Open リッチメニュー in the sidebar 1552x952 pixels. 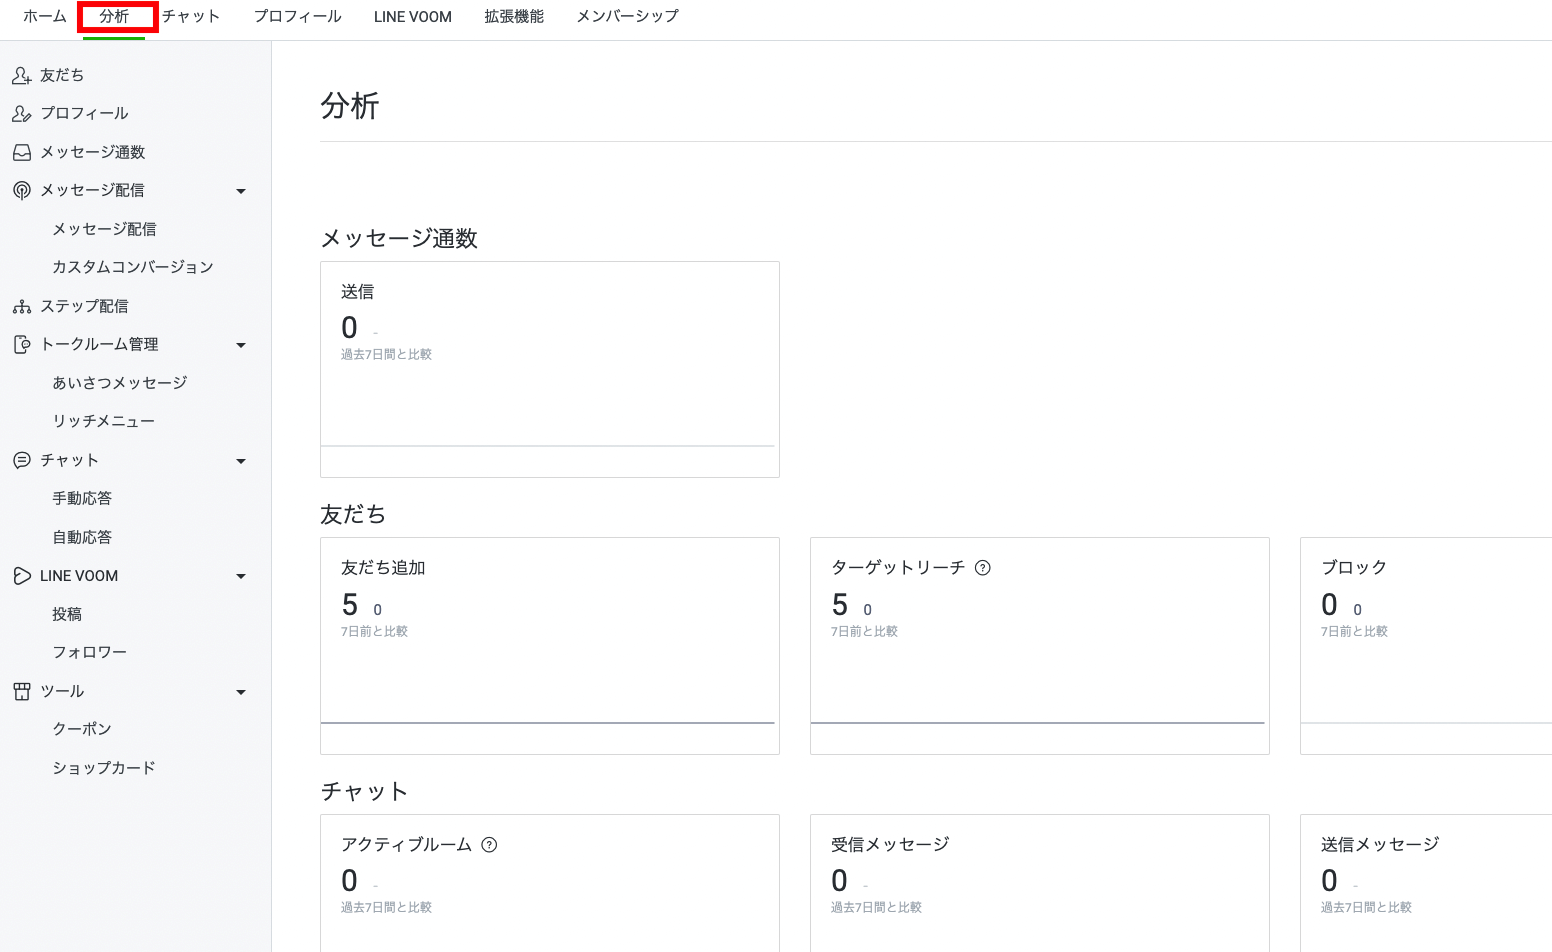[104, 421]
